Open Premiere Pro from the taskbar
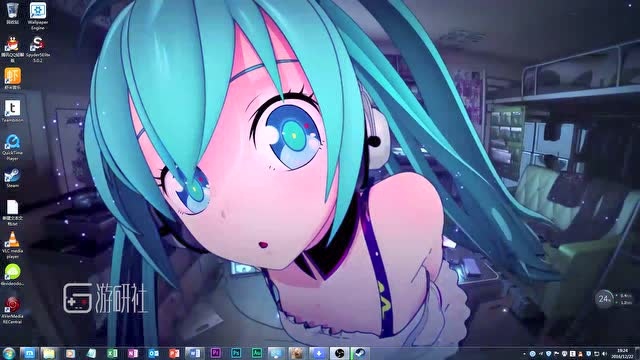This screenshot has height=360, width=640. (216, 353)
